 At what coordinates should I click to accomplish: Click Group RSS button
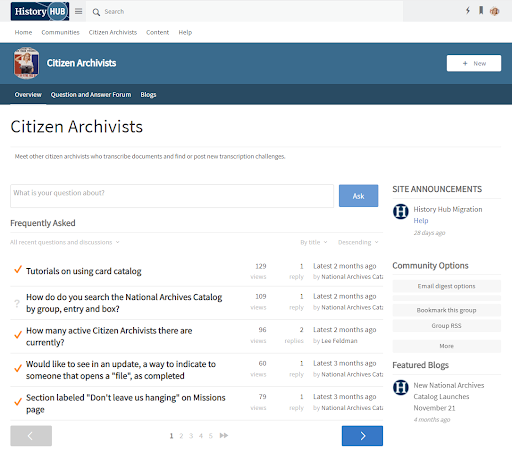[446, 326]
